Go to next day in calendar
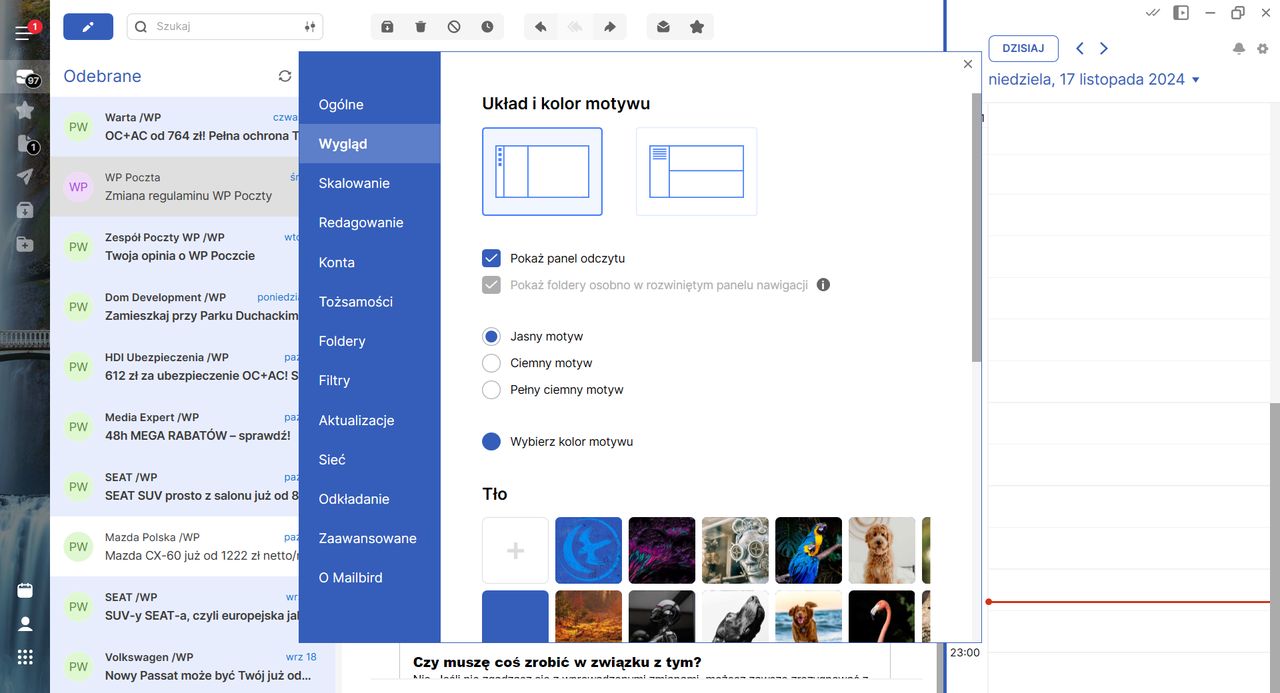Viewport: 1280px width, 693px height. (x=1104, y=49)
